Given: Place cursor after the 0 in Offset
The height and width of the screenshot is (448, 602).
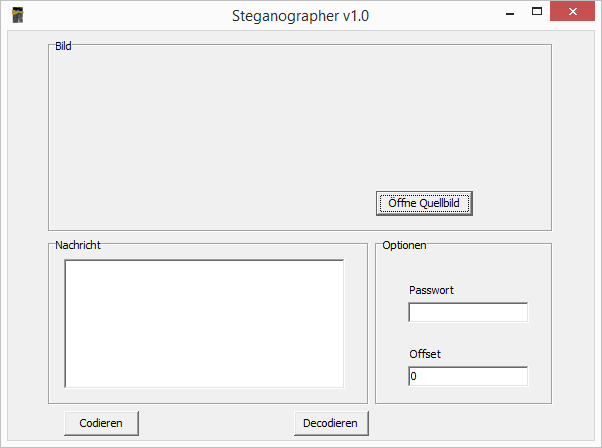Looking at the screenshot, I should pos(417,376).
